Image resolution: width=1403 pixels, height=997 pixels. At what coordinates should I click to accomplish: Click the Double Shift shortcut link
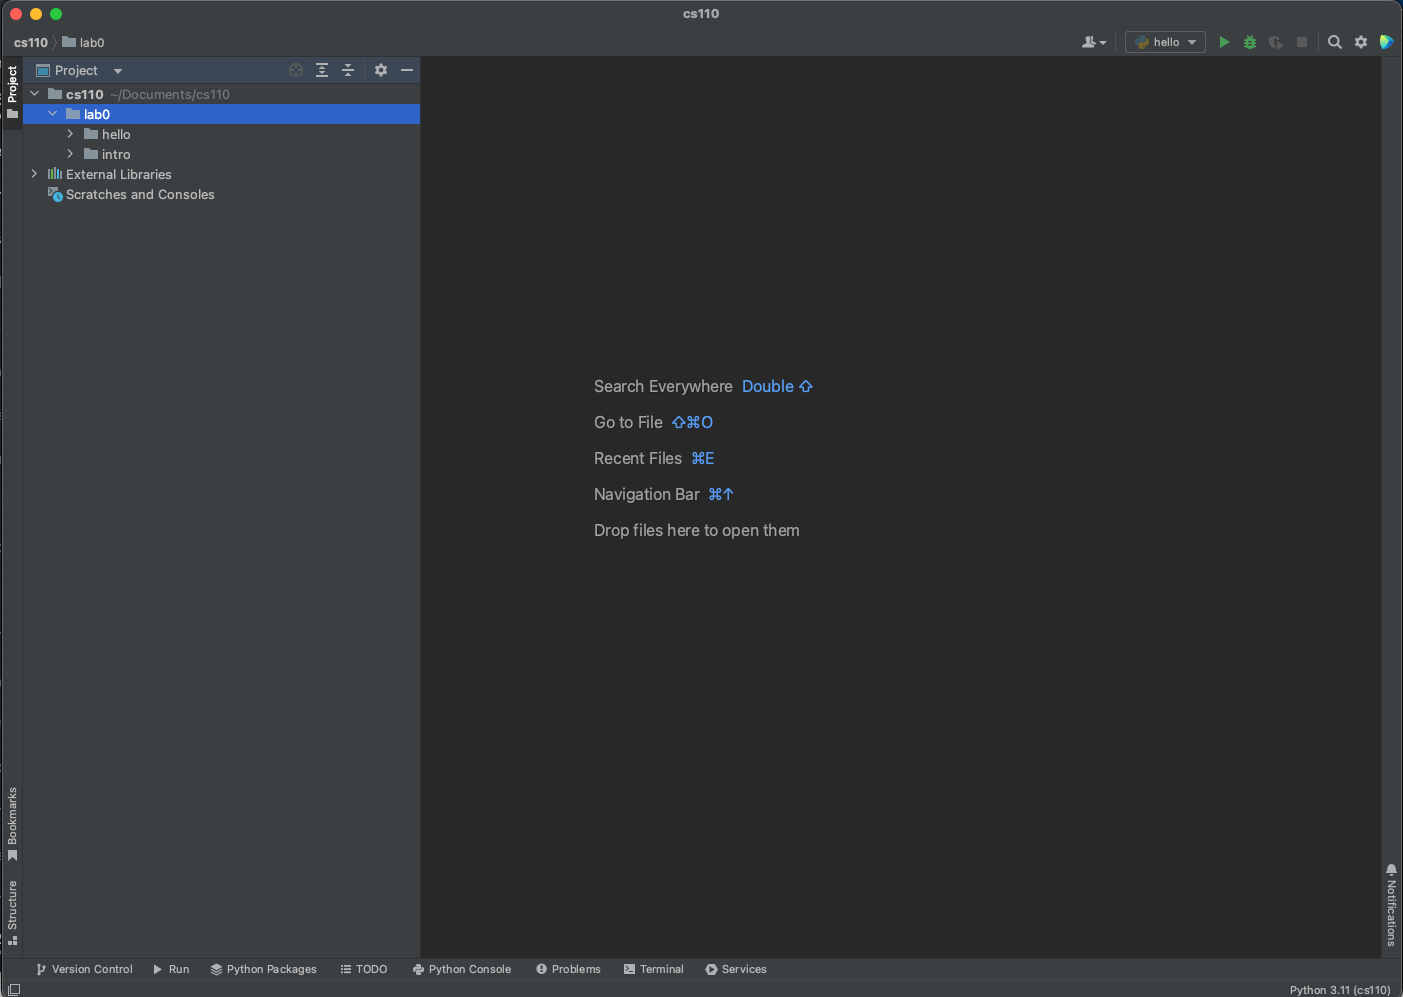click(777, 386)
